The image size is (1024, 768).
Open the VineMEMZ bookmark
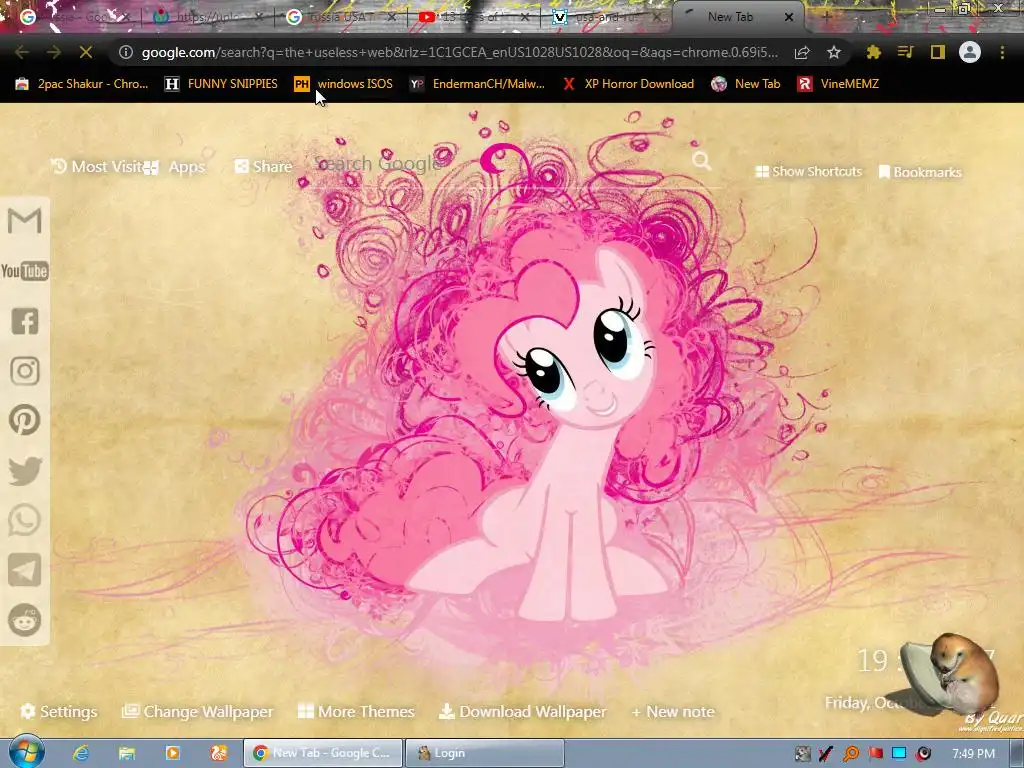838,84
